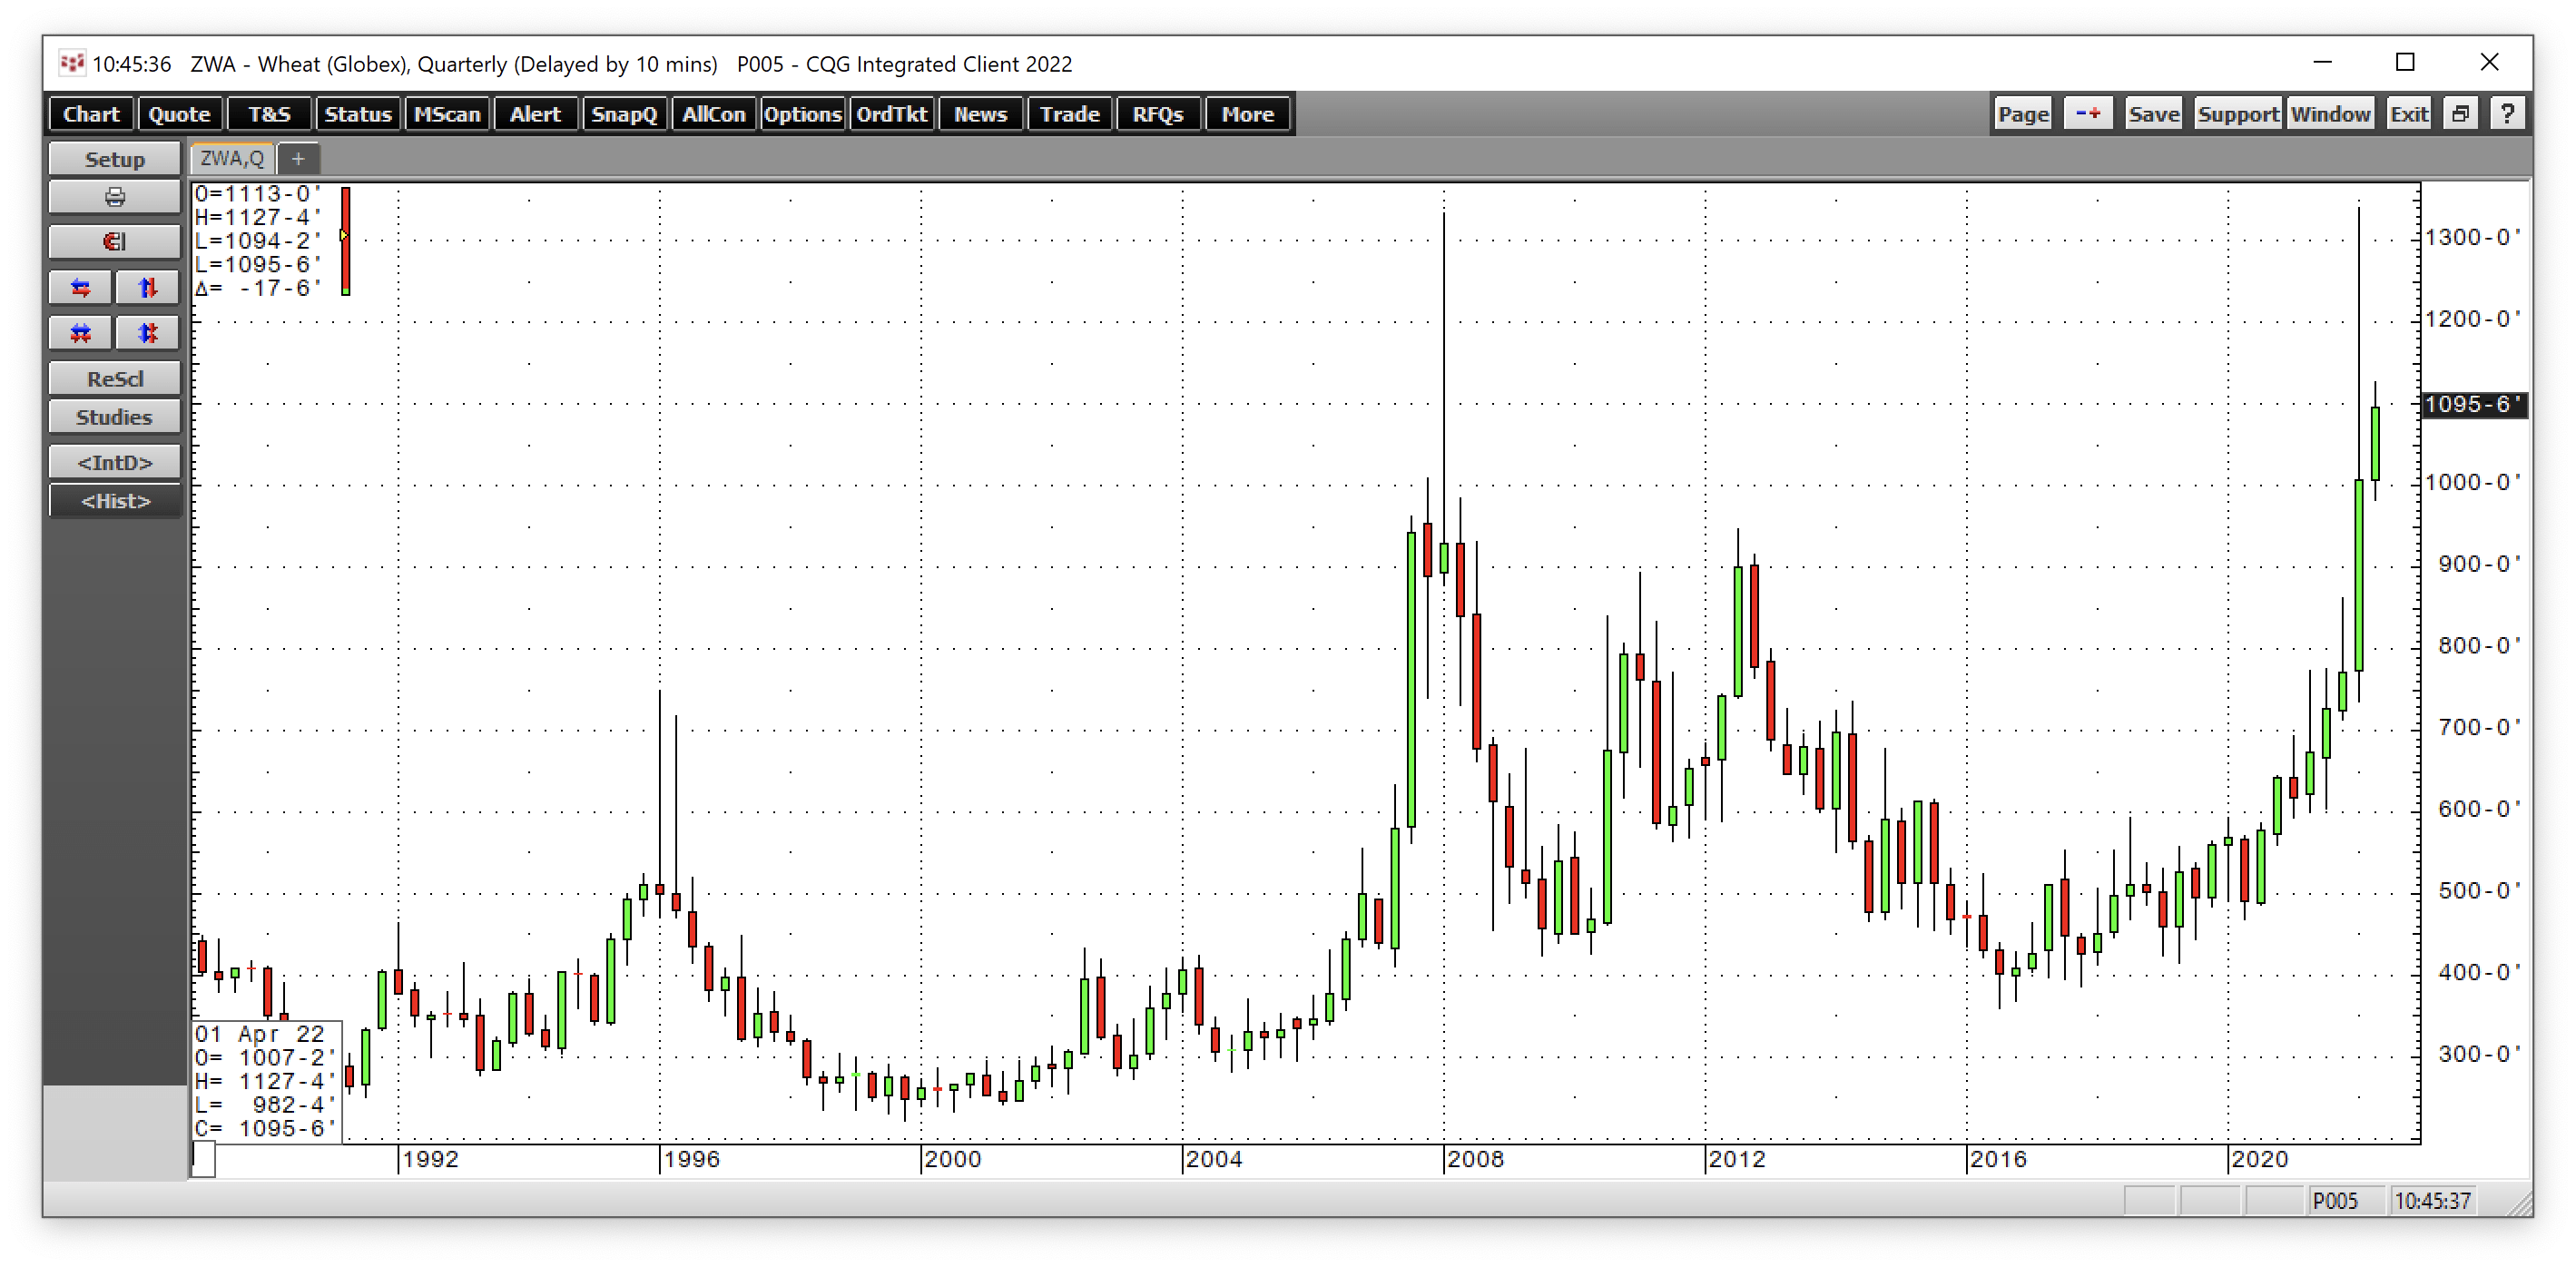
Task: Open the Window menu button
Action: (2329, 114)
